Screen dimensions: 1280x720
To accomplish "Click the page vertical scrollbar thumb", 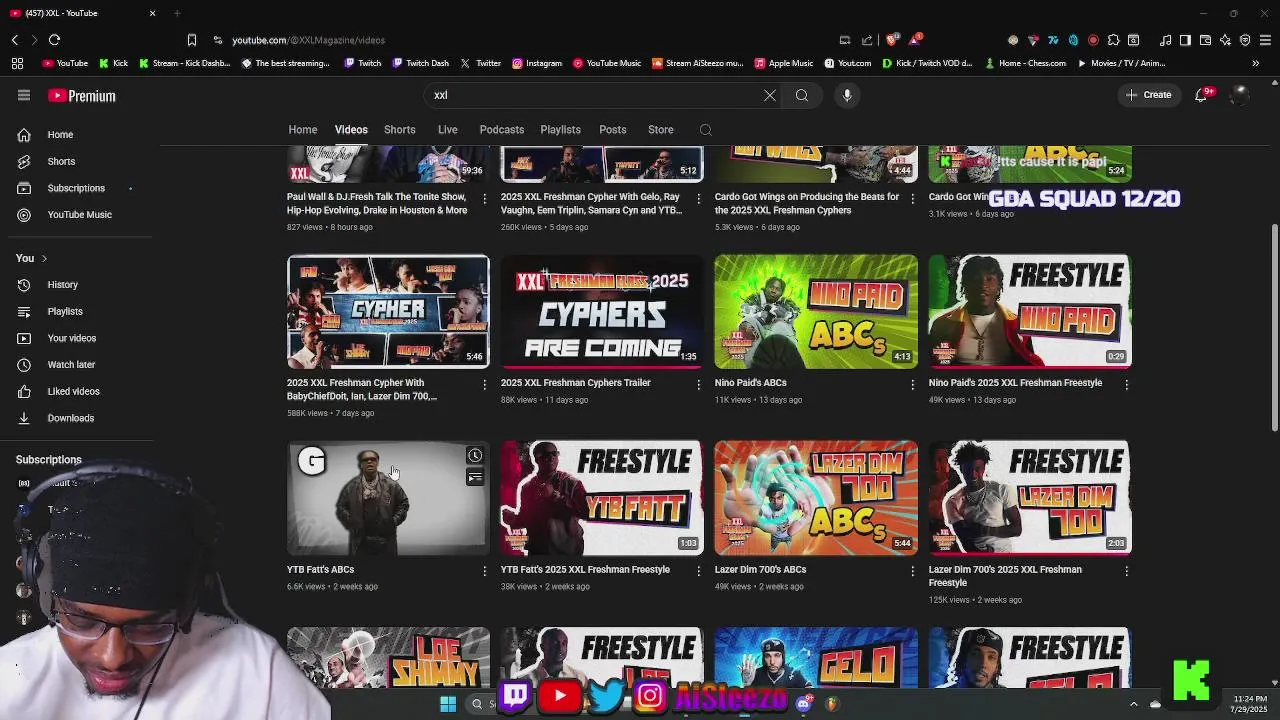I will [x=1274, y=328].
